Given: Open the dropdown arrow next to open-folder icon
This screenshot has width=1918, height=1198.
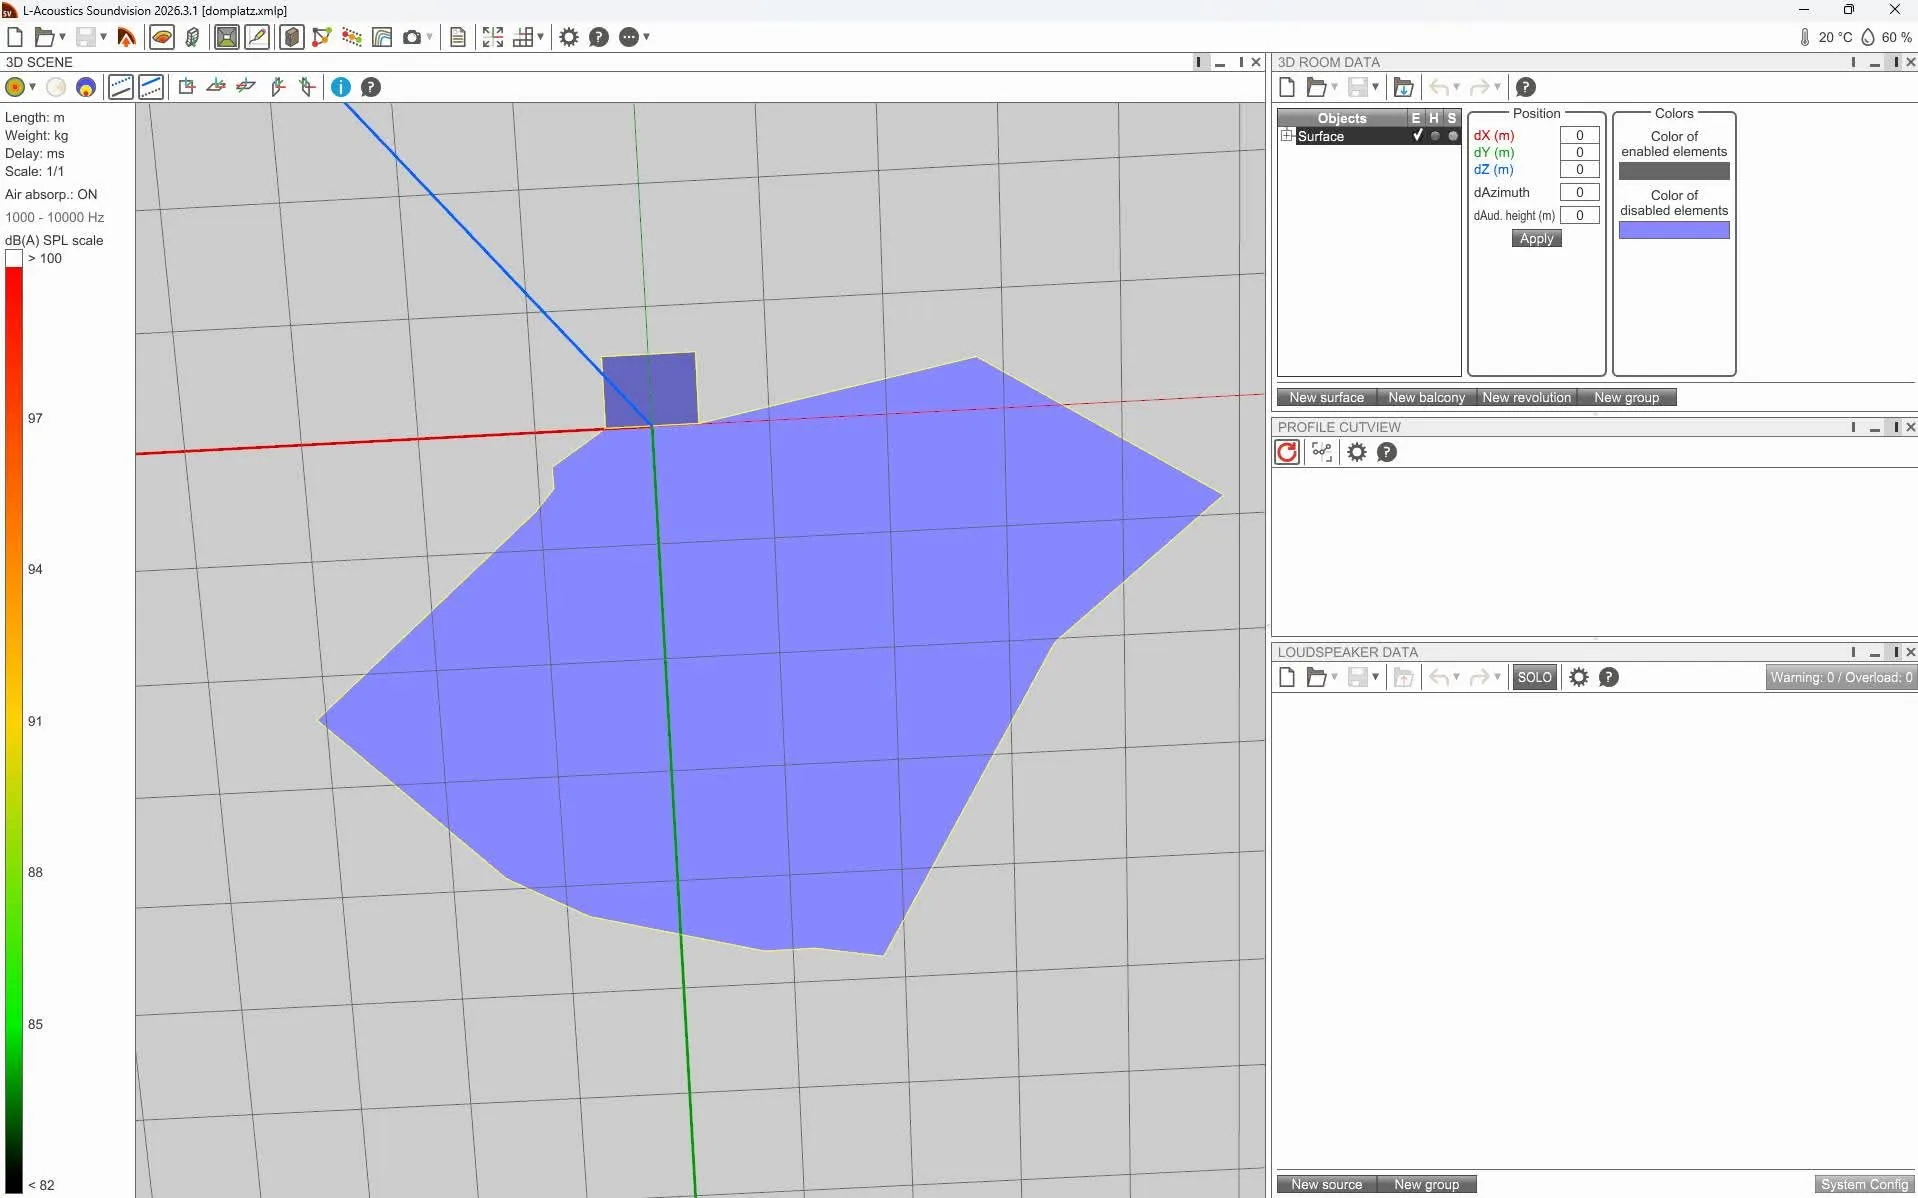Looking at the screenshot, I should tap(62, 37).
